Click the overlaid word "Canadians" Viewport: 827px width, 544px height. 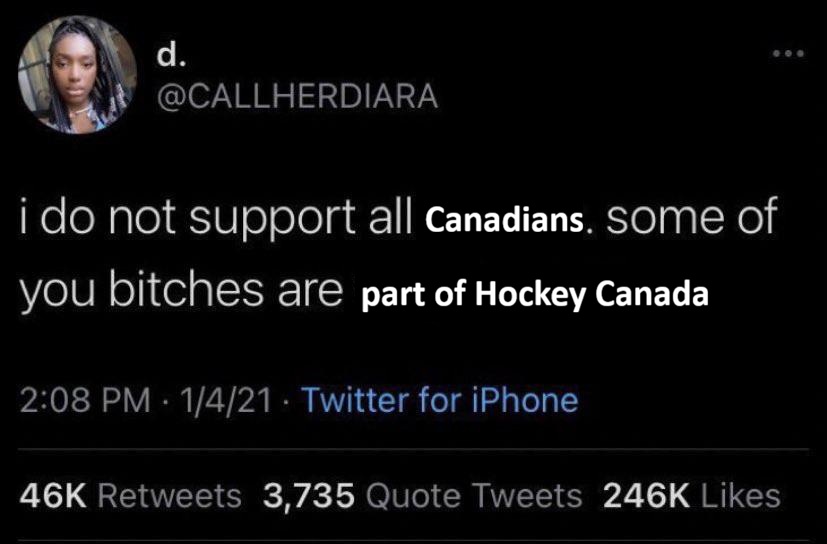pos(504,219)
